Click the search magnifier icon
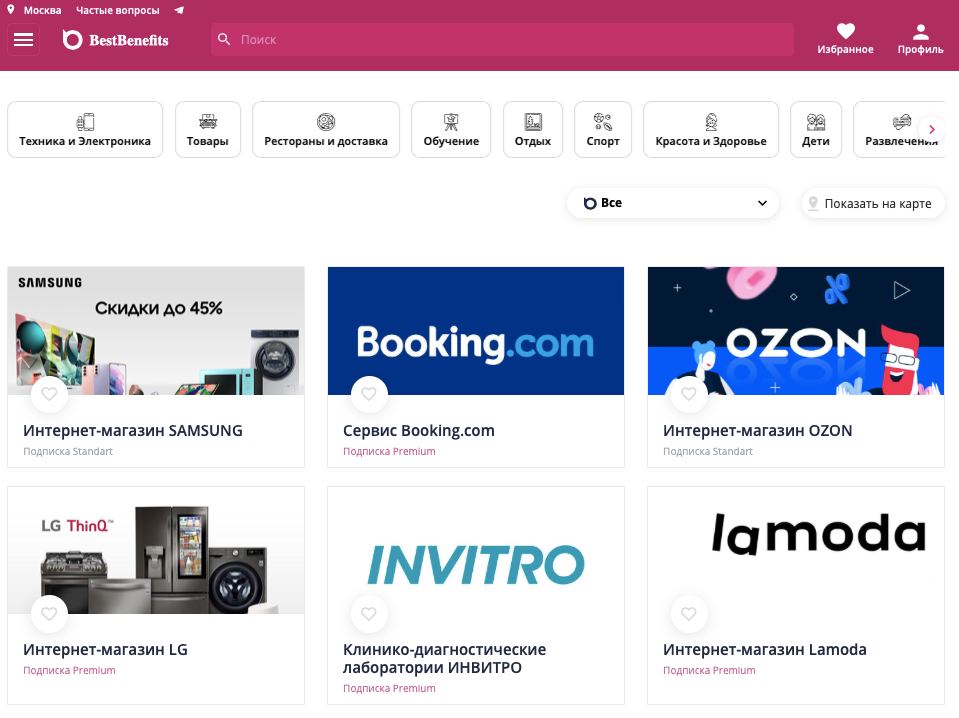 (x=224, y=39)
